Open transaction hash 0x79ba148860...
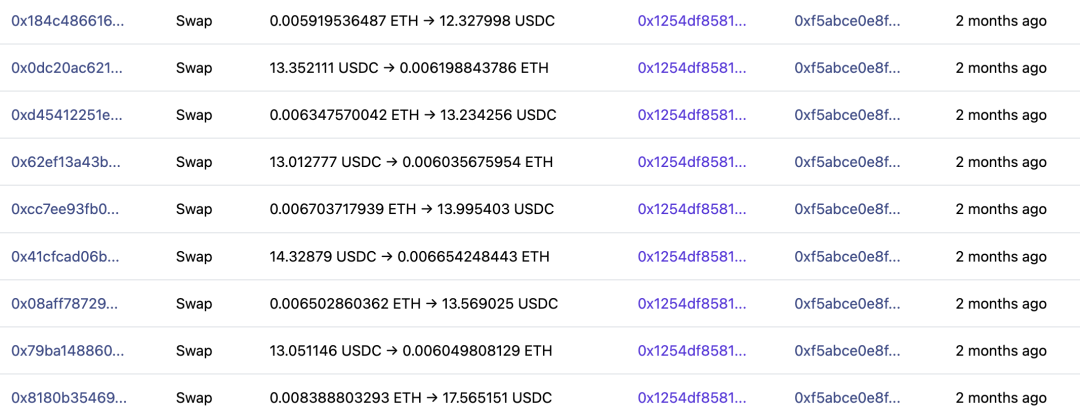 [68, 350]
